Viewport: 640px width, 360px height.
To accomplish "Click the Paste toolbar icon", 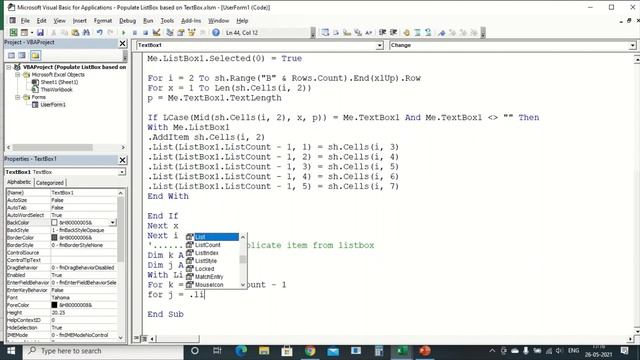I will click(75, 33).
